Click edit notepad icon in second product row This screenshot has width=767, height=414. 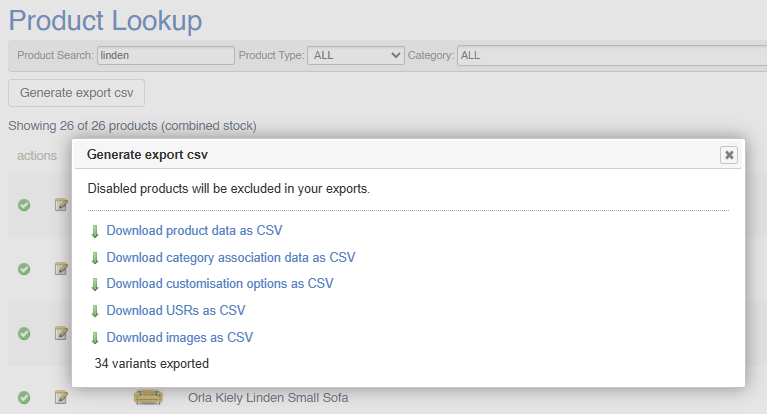point(61,269)
